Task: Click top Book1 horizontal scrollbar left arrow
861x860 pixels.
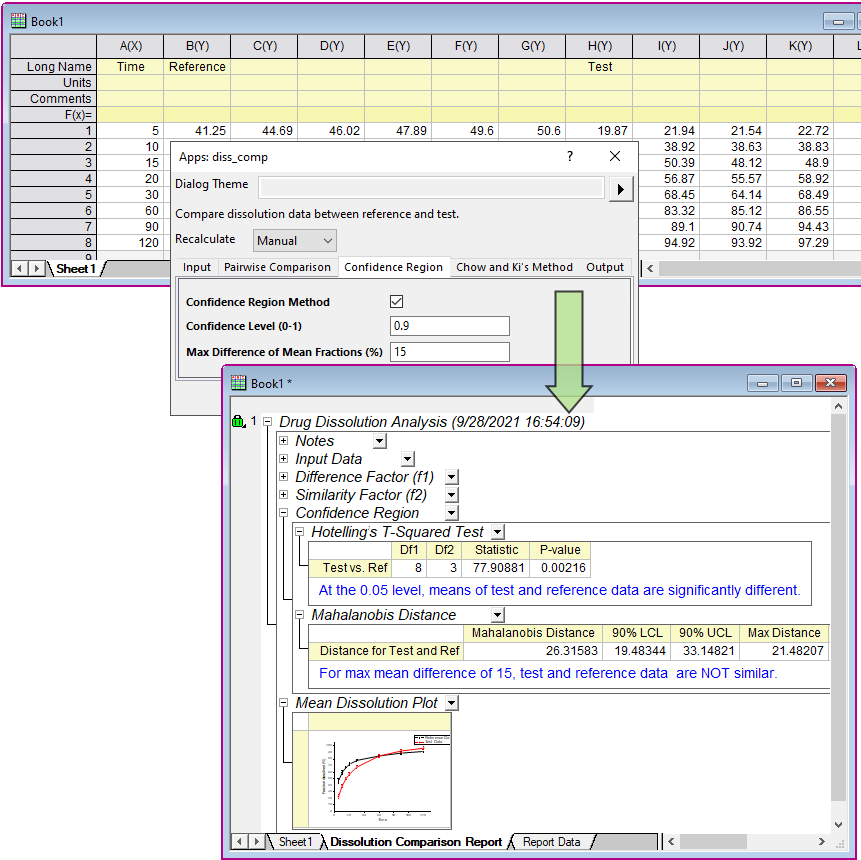Action: (650, 269)
